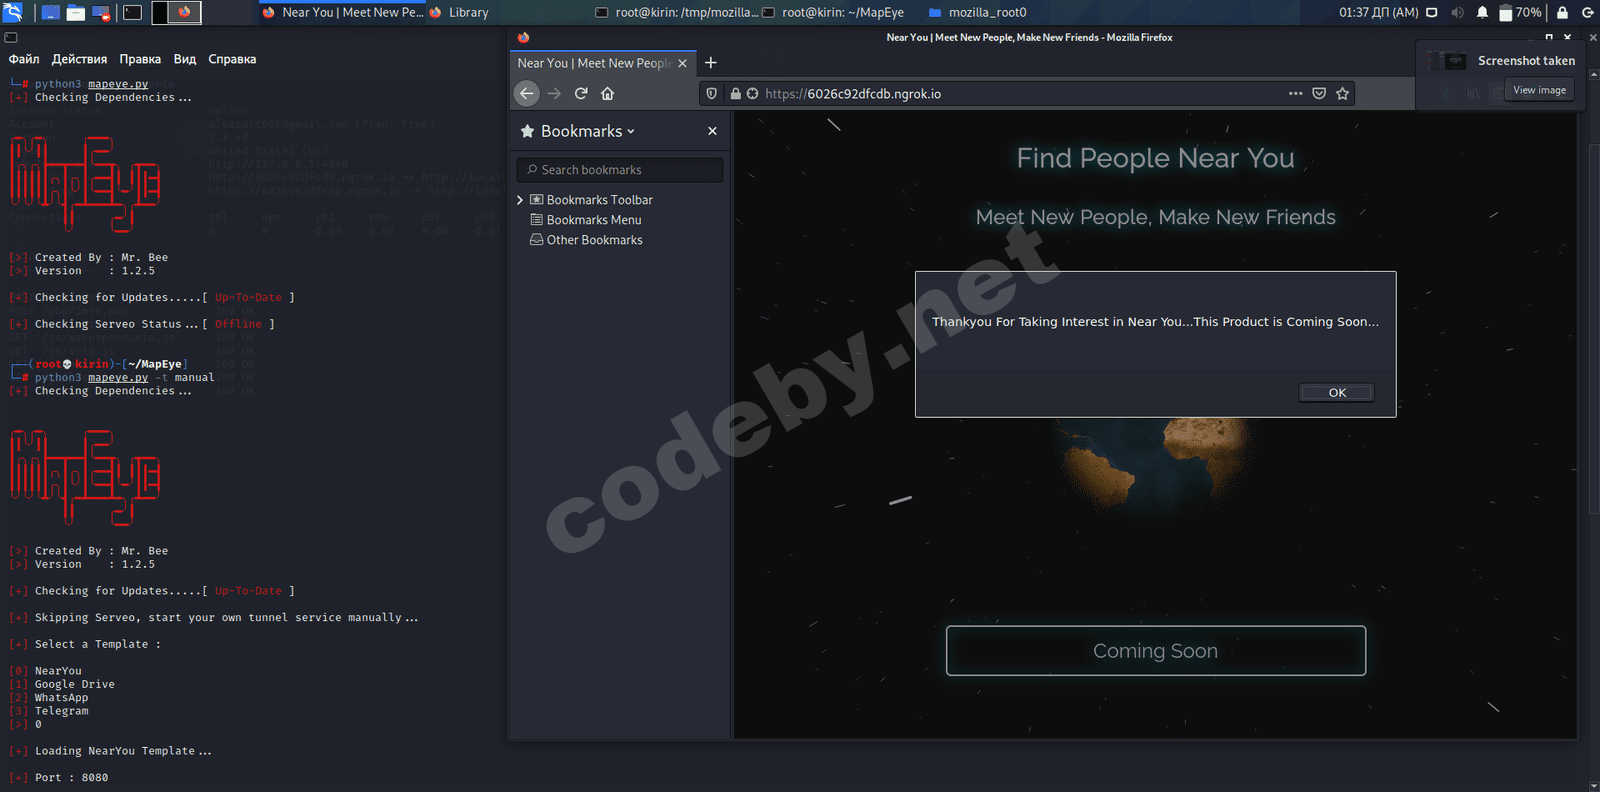Image resolution: width=1600 pixels, height=792 pixels.
Task: Select Bookmarks Toolbar tree item
Action: coord(591,200)
